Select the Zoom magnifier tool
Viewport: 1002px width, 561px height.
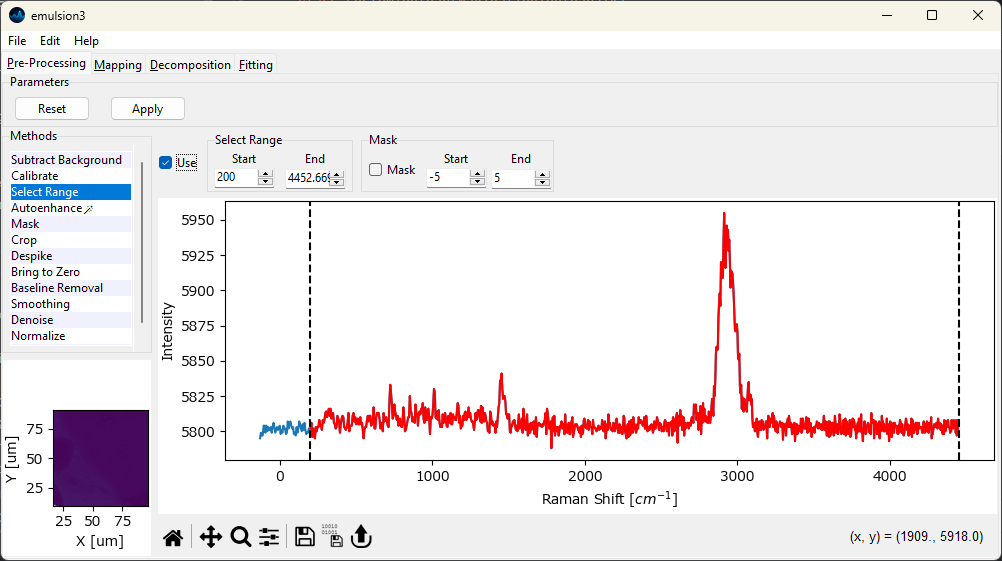point(240,538)
